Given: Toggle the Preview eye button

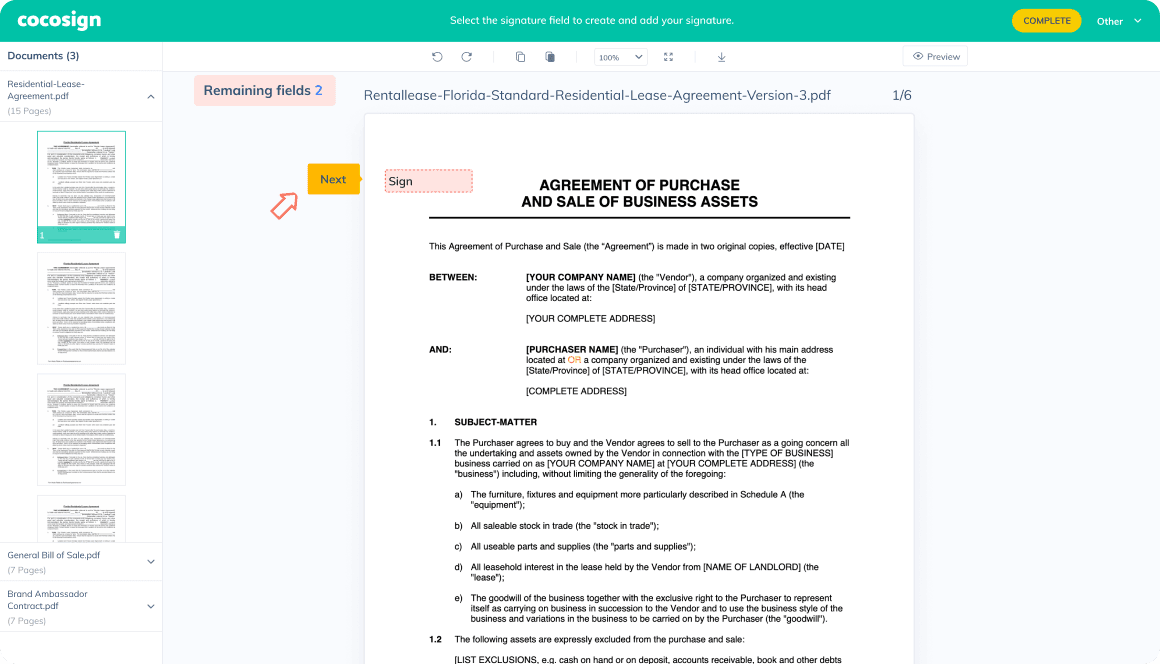Looking at the screenshot, I should click(x=935, y=57).
